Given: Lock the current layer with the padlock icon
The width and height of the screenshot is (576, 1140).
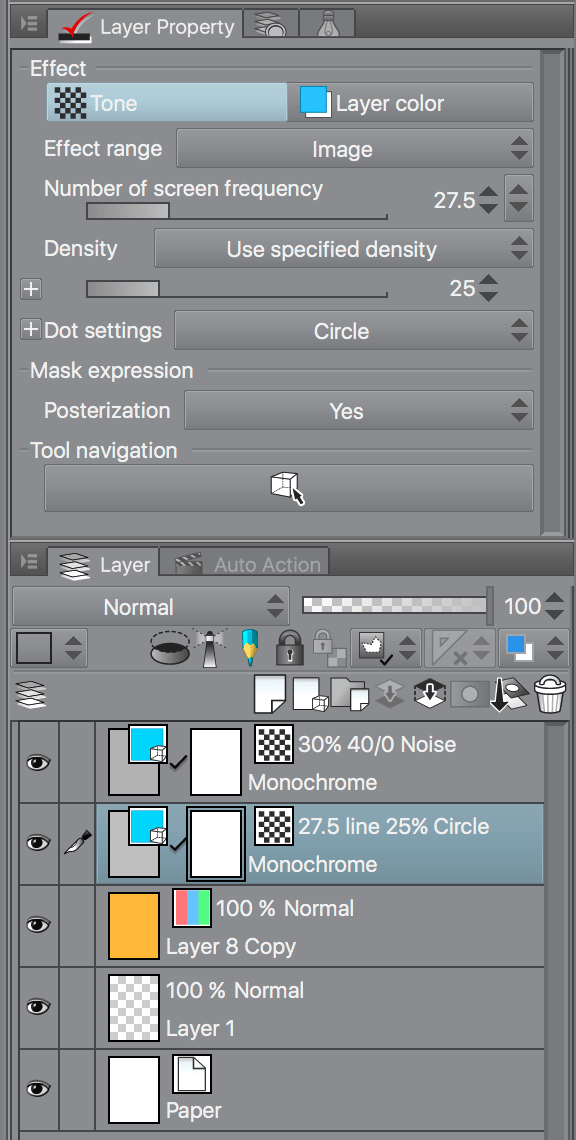Looking at the screenshot, I should [x=289, y=647].
